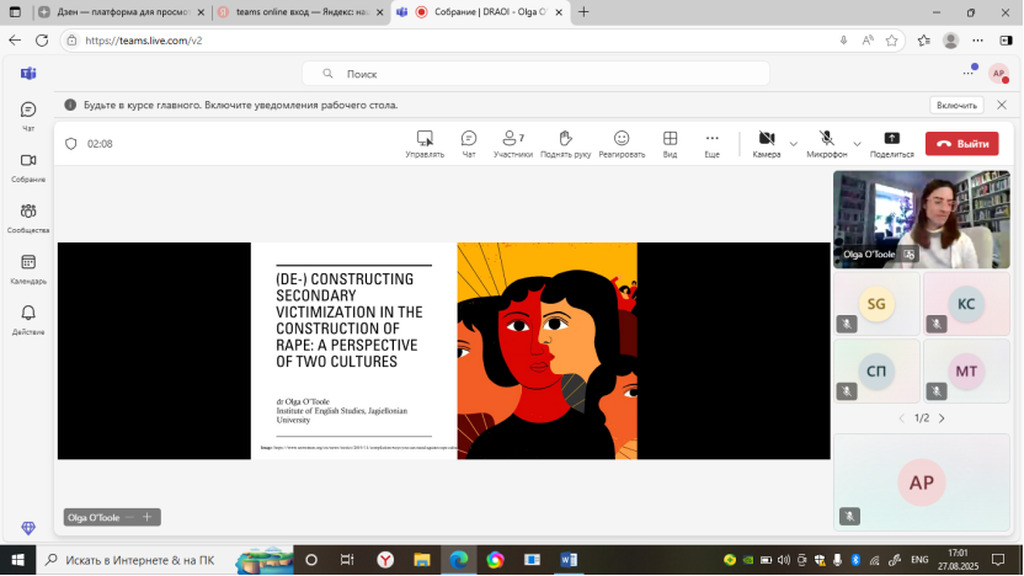
Task: Open the Reactions smiley icon
Action: coord(621,143)
